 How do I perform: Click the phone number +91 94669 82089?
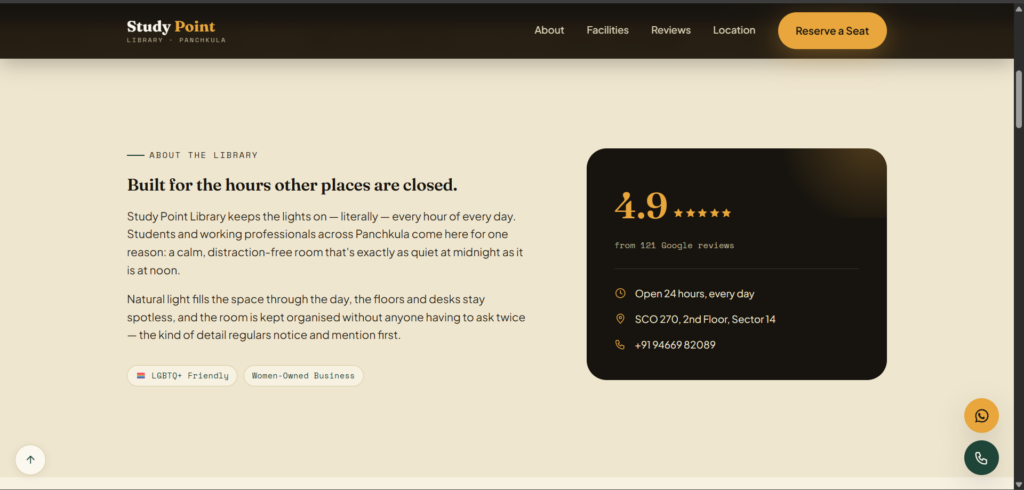coord(675,345)
